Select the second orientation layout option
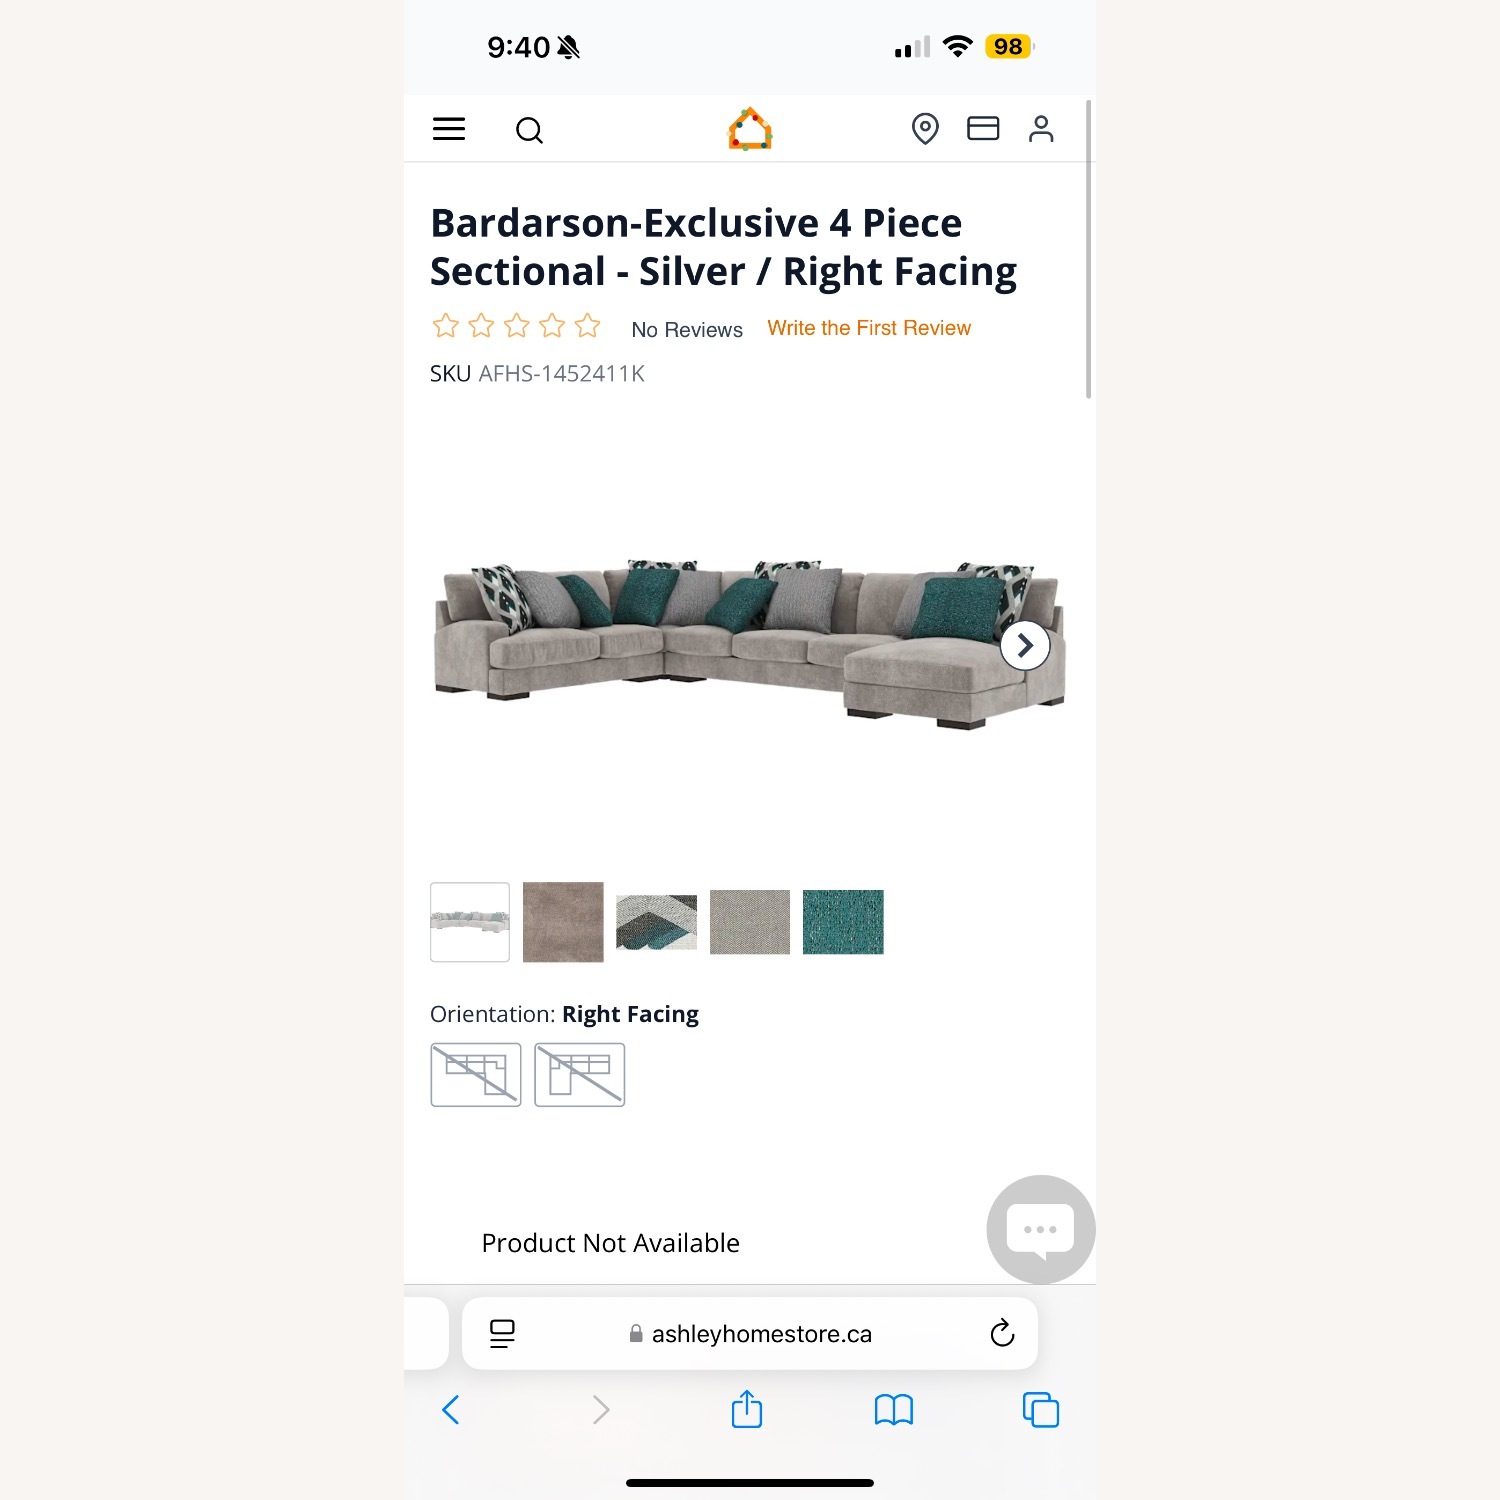1500x1500 pixels. [580, 1075]
